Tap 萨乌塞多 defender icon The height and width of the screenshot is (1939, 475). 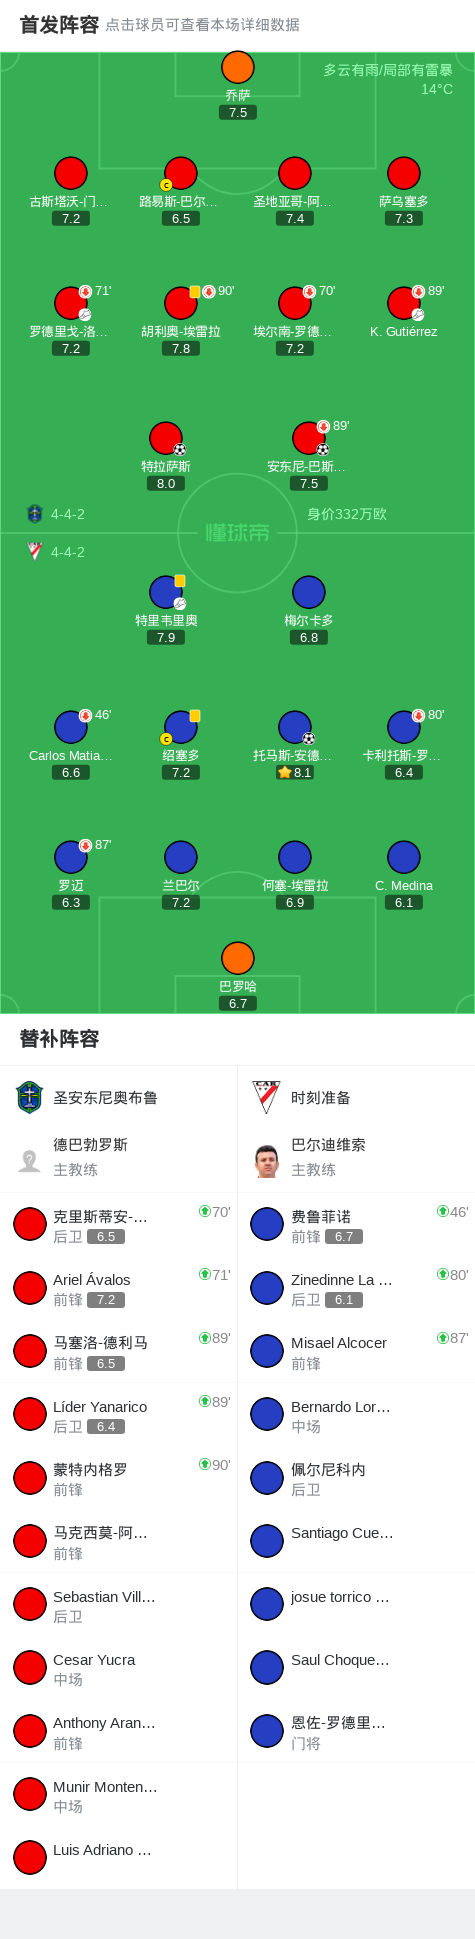[x=404, y=173]
